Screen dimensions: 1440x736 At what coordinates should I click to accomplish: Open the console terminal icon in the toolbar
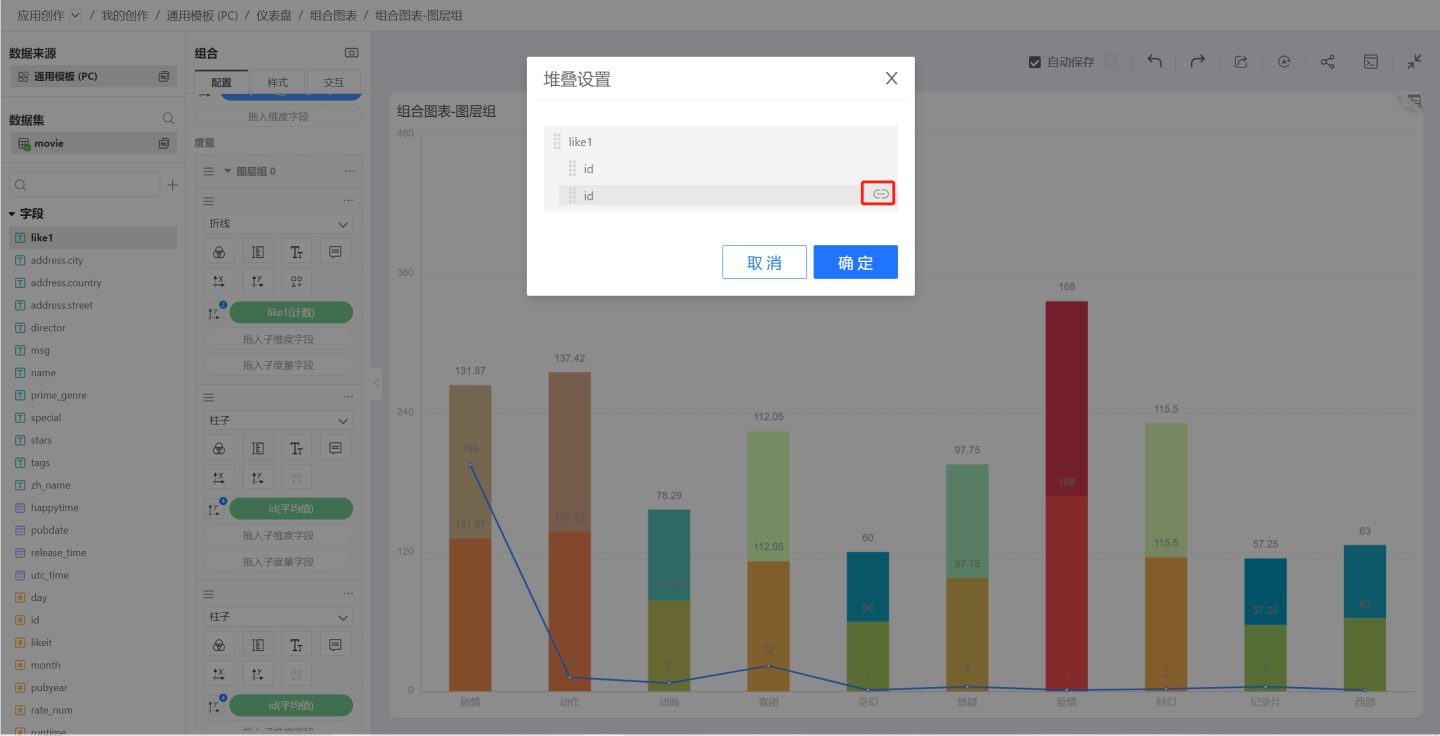click(1371, 62)
